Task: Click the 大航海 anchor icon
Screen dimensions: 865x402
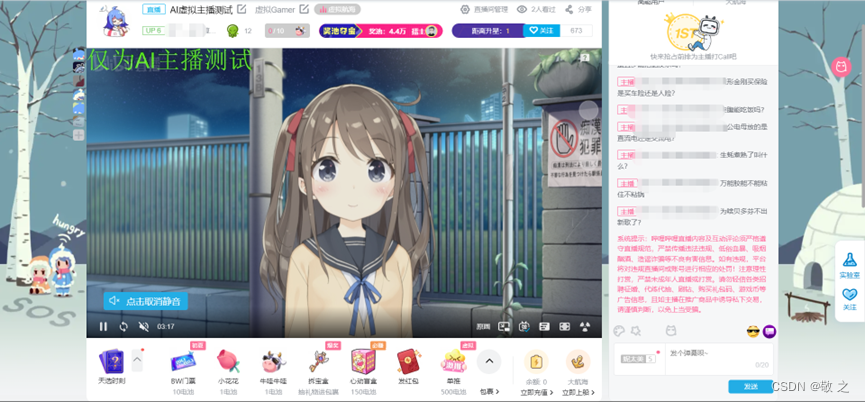Action: coord(578,362)
